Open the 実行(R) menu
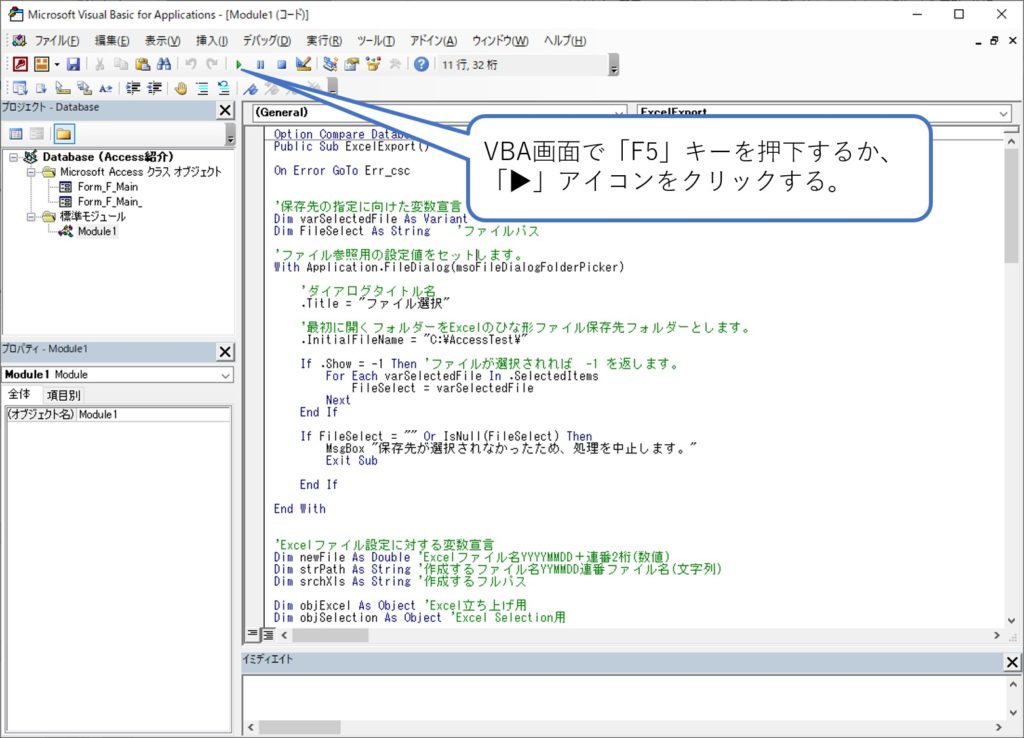The width and height of the screenshot is (1024, 738). [x=325, y=40]
